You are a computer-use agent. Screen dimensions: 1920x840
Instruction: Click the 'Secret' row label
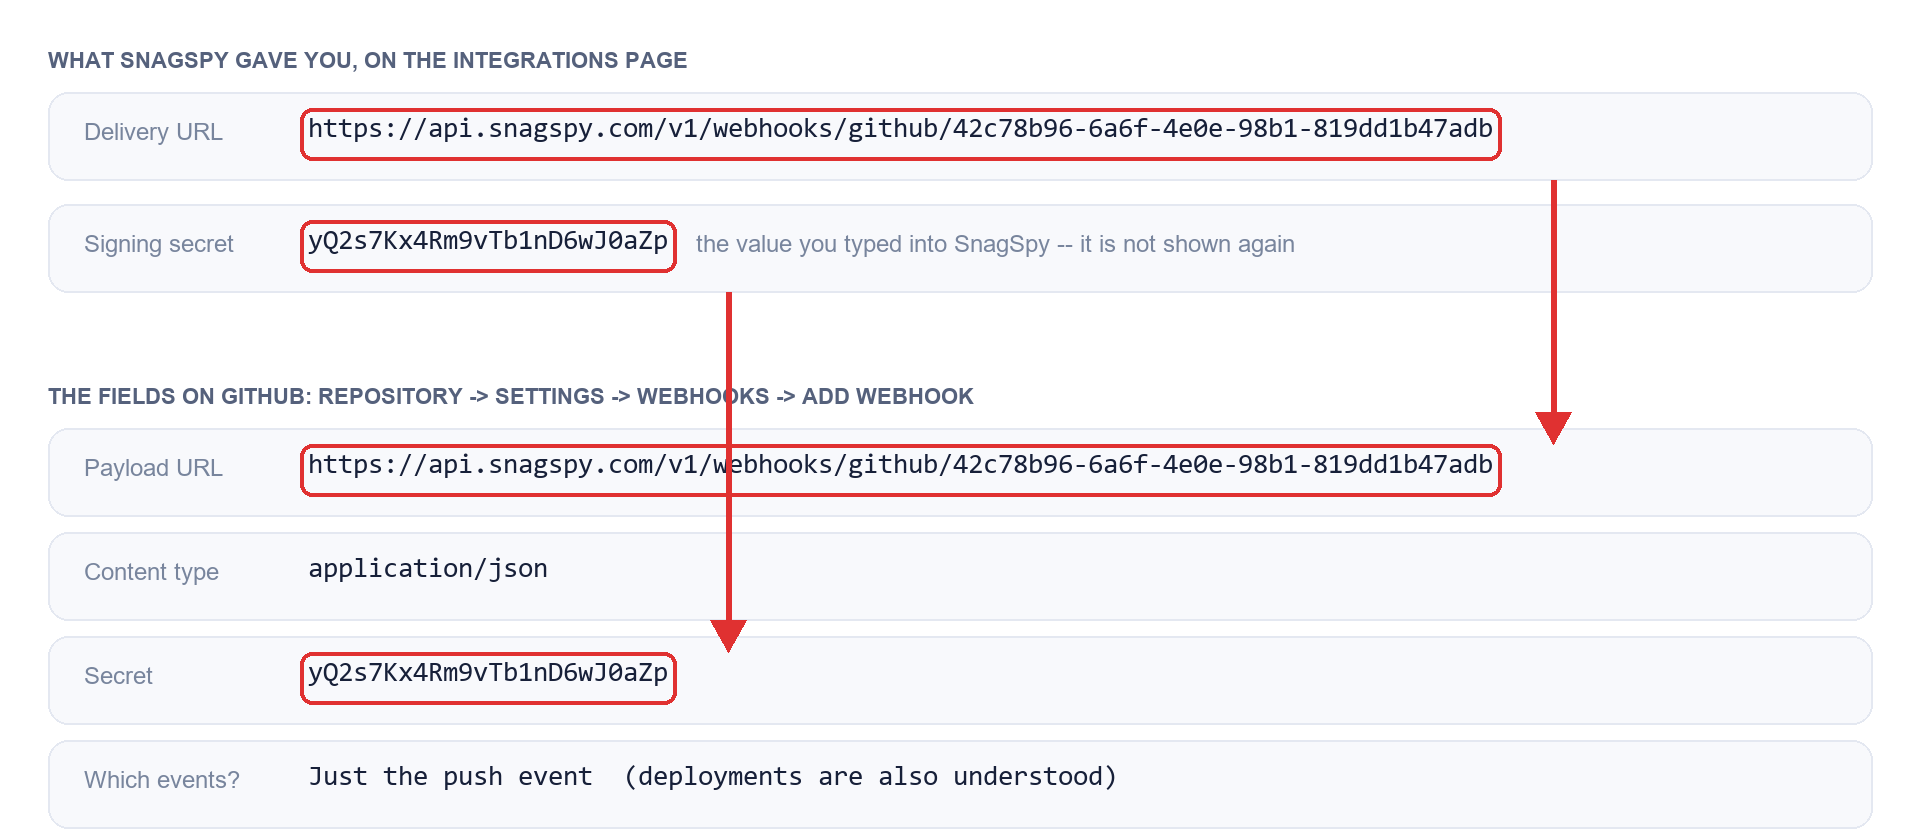tap(118, 676)
